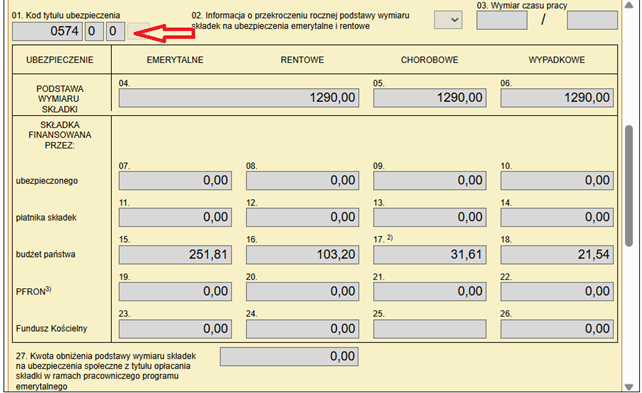Click field 21 PFRON chorobowe
Screen dimensions: 642x393
[430, 291]
